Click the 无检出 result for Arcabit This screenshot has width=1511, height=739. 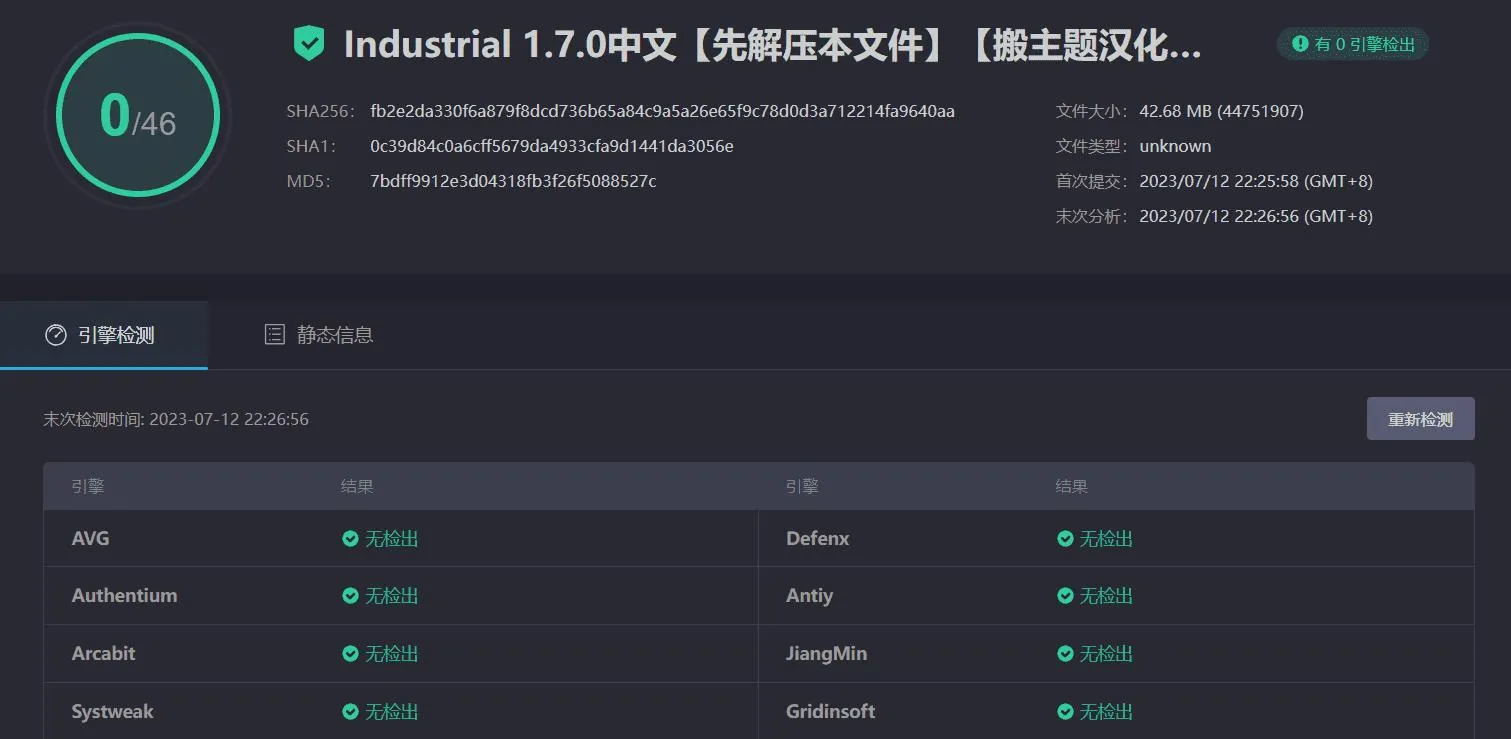pos(391,654)
